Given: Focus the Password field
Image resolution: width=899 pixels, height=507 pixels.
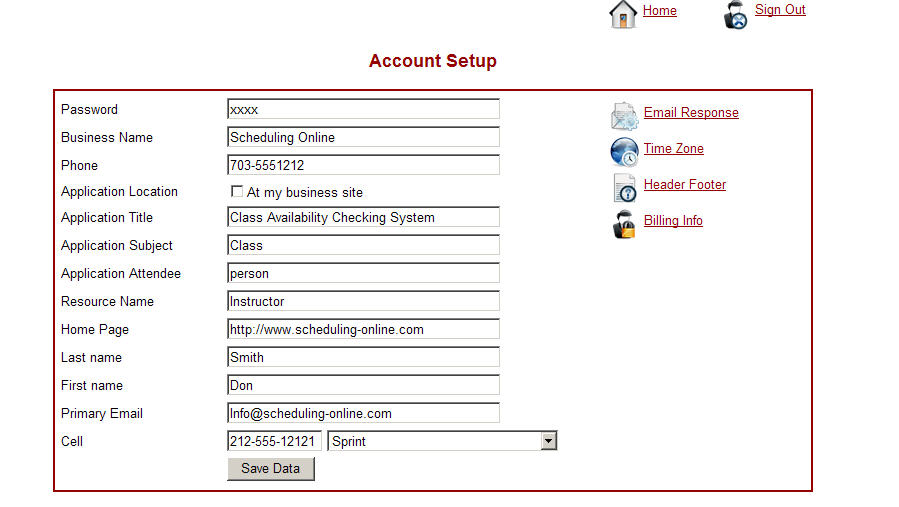Looking at the screenshot, I should (x=363, y=109).
